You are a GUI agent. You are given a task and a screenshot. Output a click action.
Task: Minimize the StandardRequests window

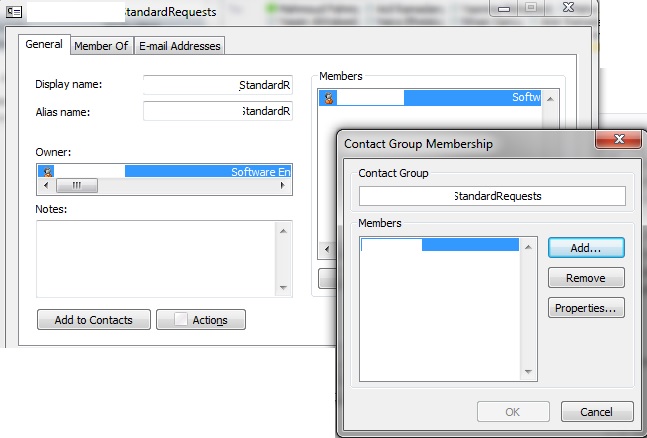click(504, 8)
